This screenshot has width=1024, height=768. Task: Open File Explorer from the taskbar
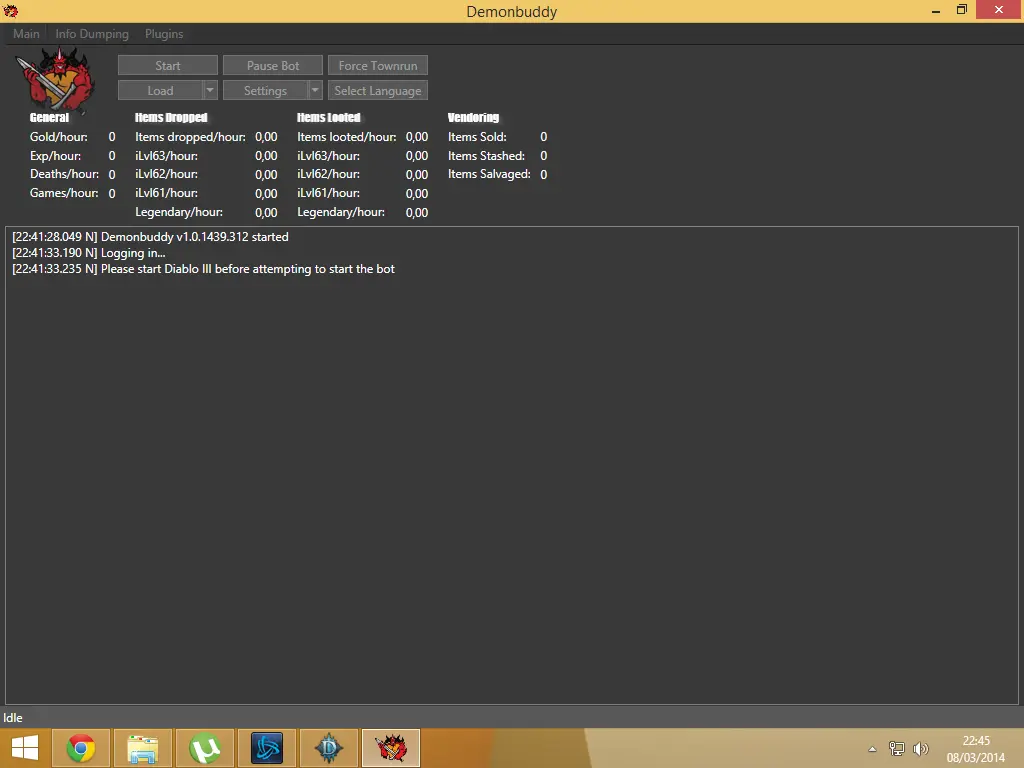point(143,748)
